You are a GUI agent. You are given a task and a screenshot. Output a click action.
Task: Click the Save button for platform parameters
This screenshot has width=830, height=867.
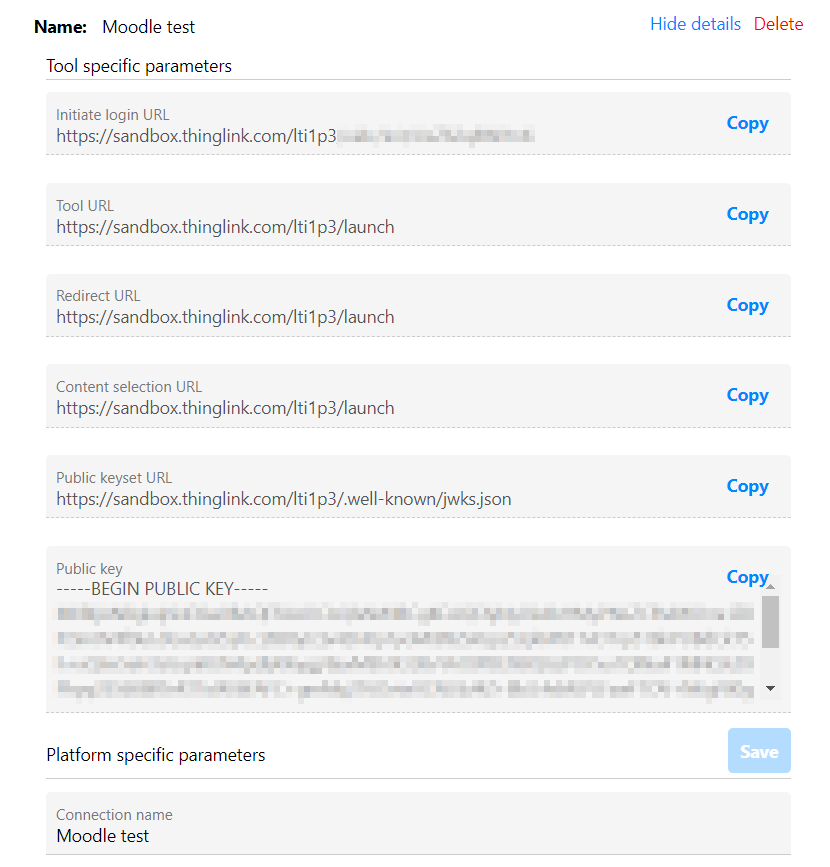[x=759, y=750]
